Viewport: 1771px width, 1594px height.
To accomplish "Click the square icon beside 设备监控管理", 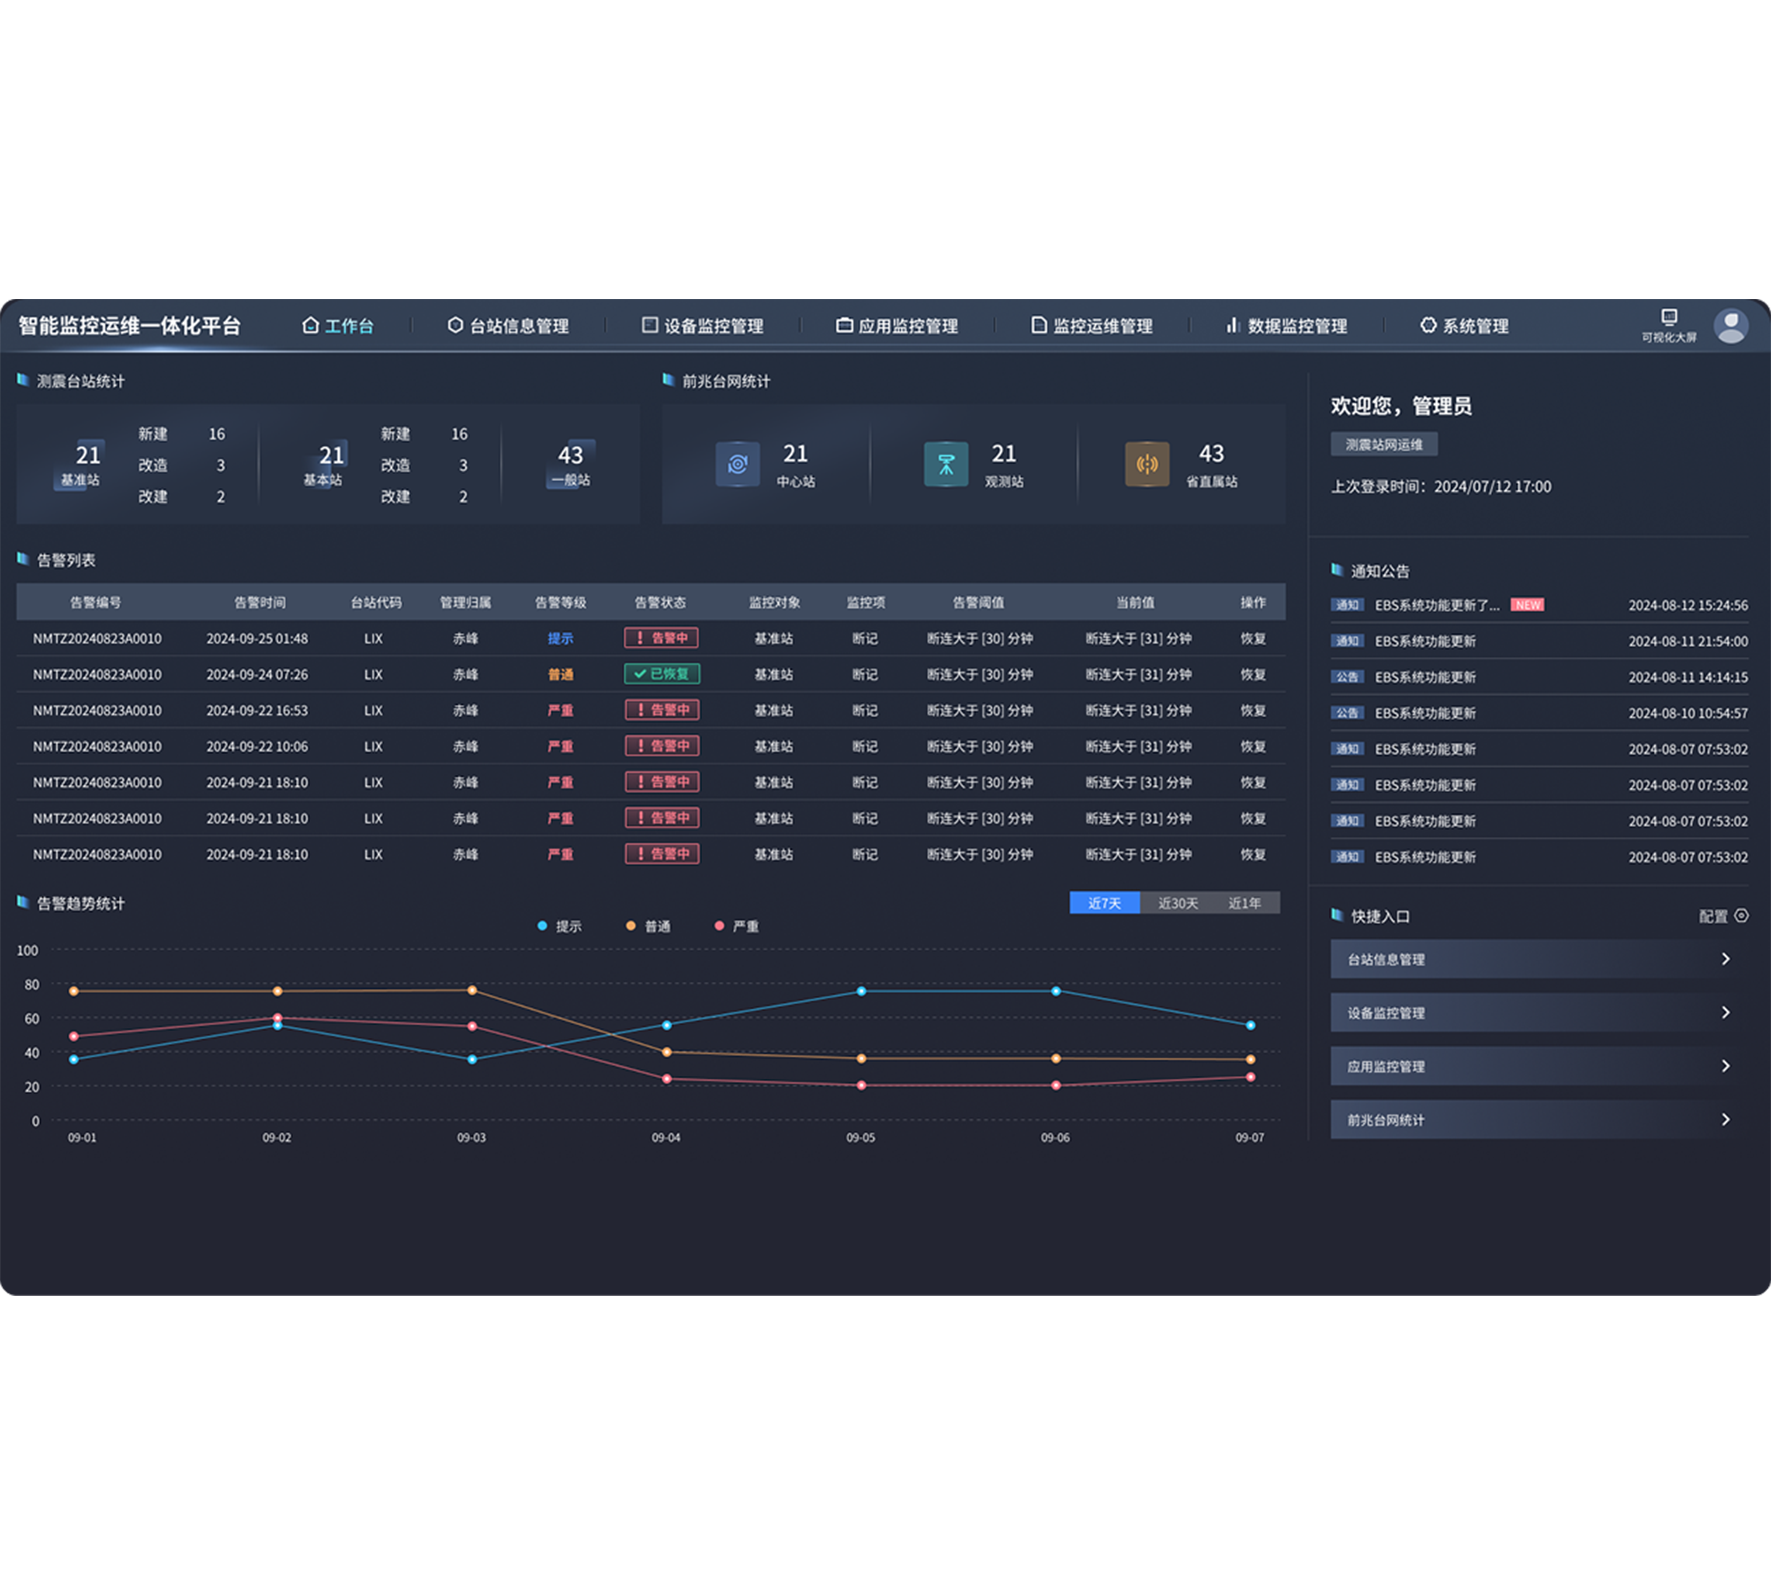I will click(x=650, y=325).
